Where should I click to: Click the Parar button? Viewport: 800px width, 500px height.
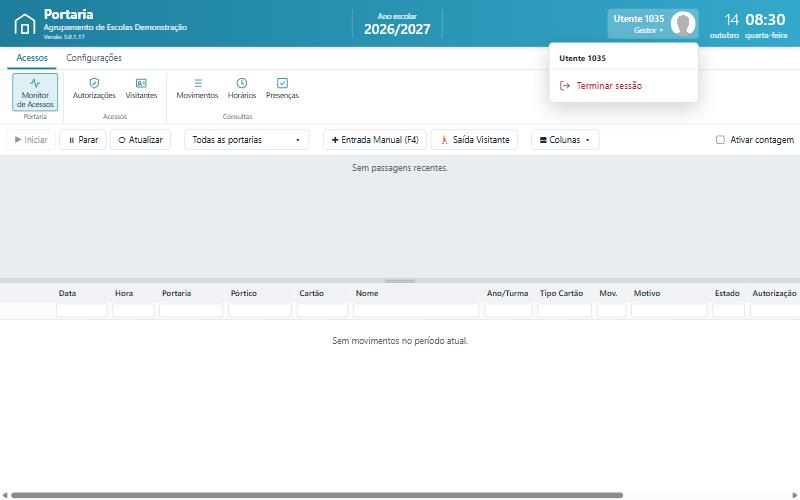pyautogui.click(x=83, y=140)
